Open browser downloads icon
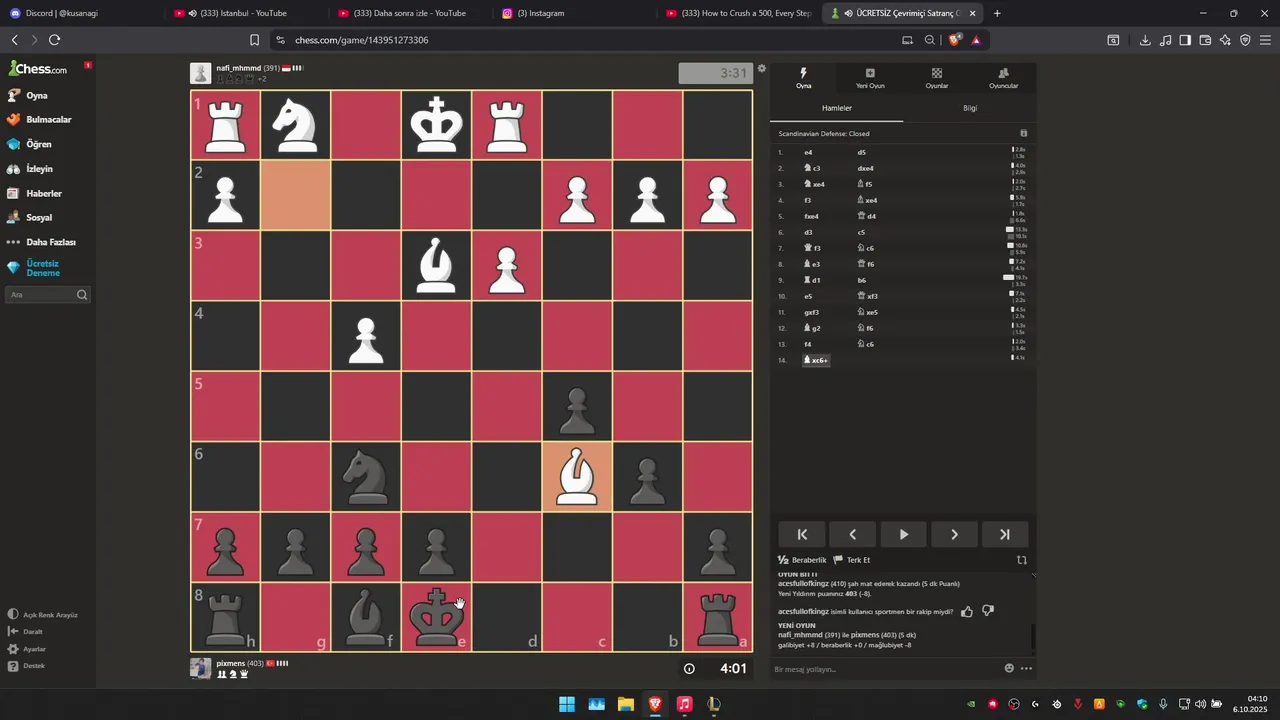This screenshot has width=1280, height=720. tap(1145, 40)
